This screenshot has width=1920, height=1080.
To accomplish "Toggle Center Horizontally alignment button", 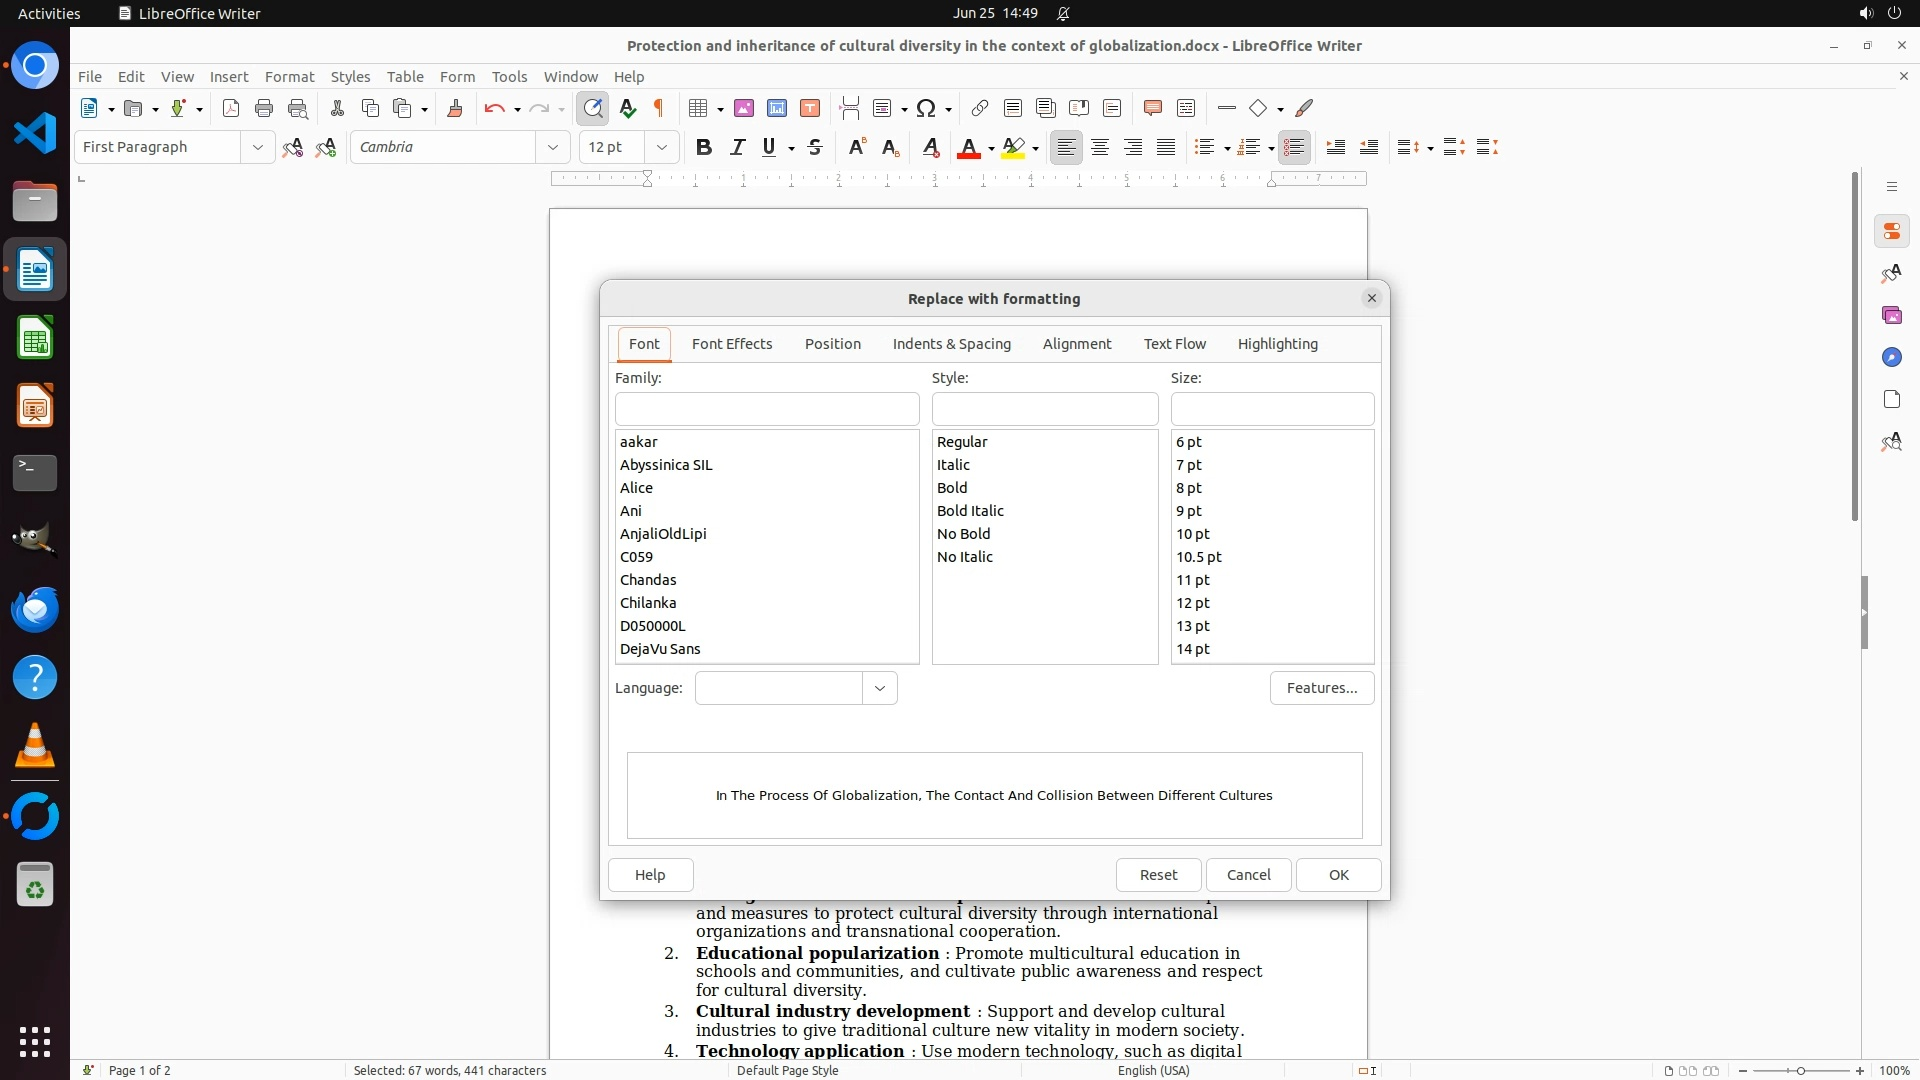I will [x=1100, y=148].
